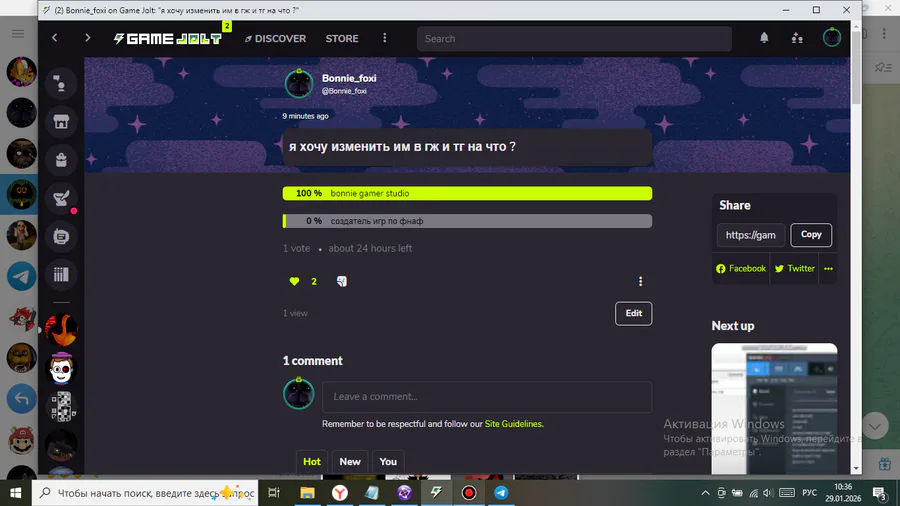Switch comments to the Hot tab
This screenshot has height=506, width=900.
[x=312, y=462]
